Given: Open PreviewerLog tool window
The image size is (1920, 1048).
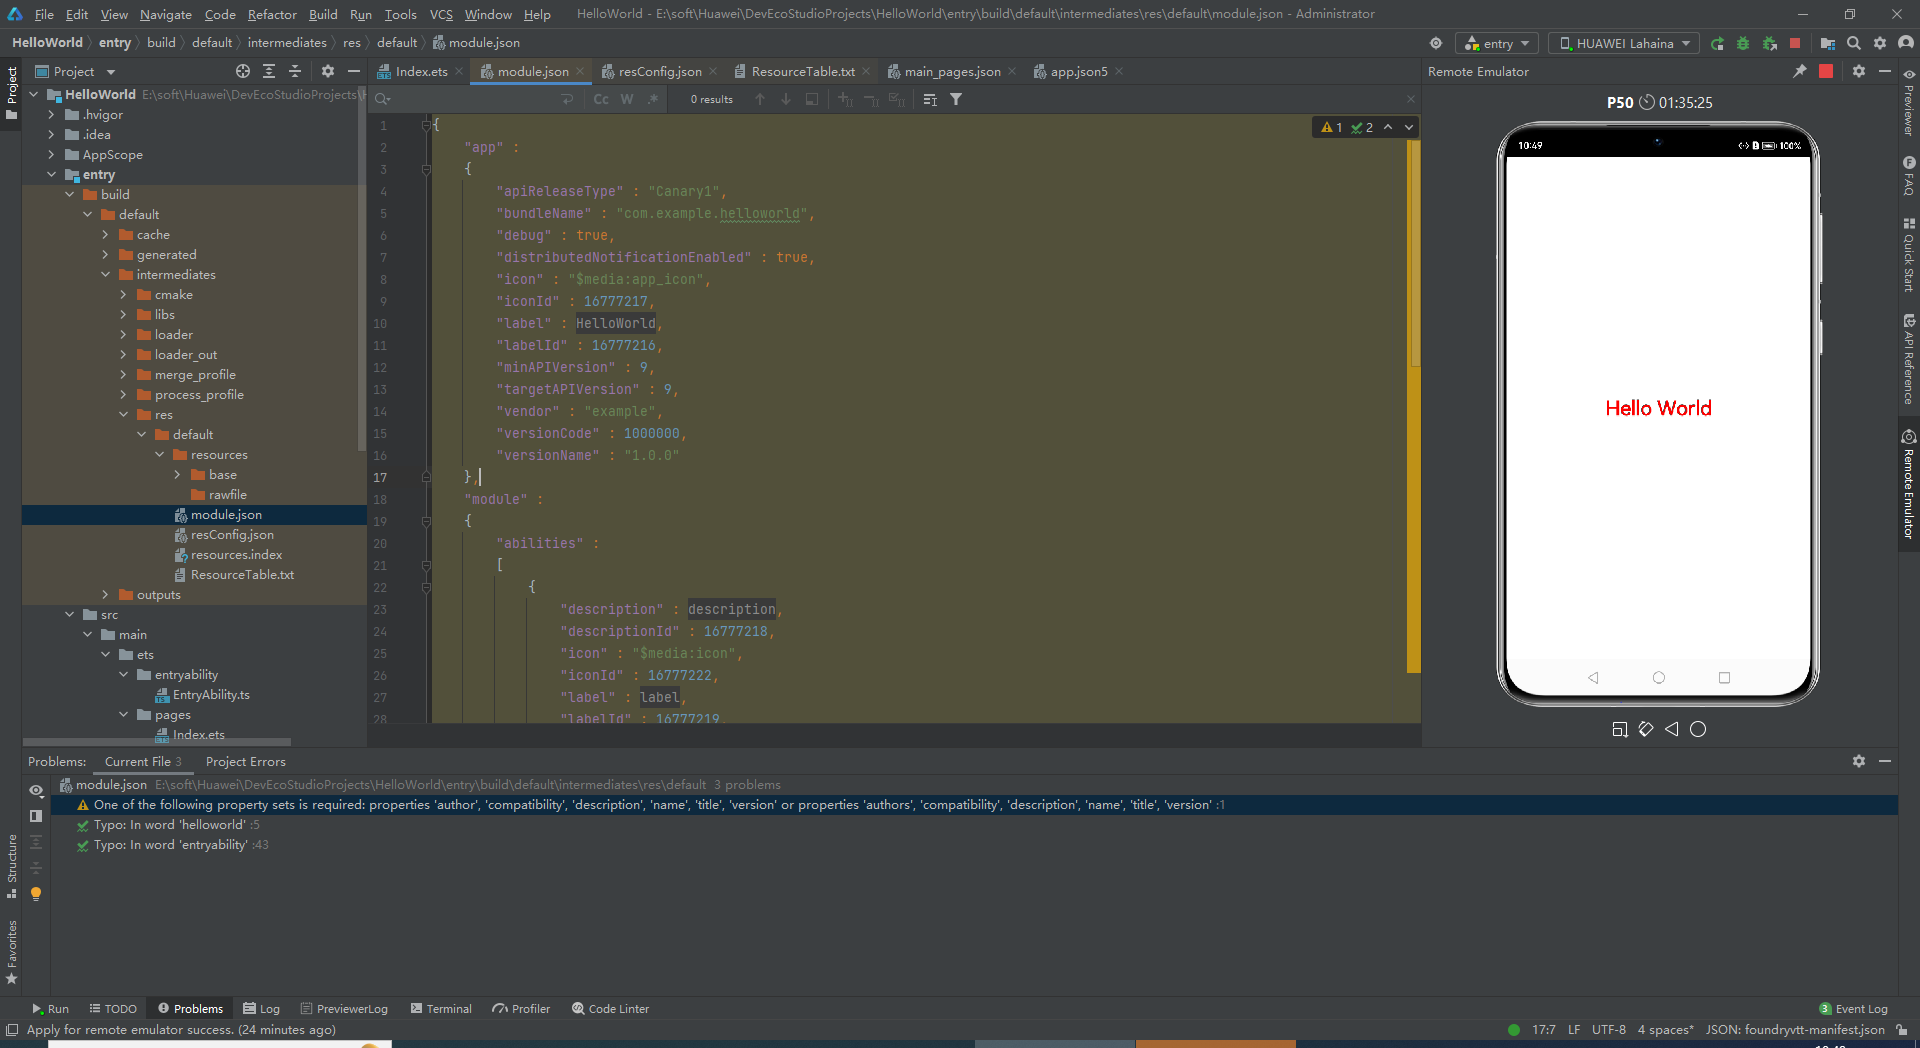Looking at the screenshot, I should (x=344, y=1008).
